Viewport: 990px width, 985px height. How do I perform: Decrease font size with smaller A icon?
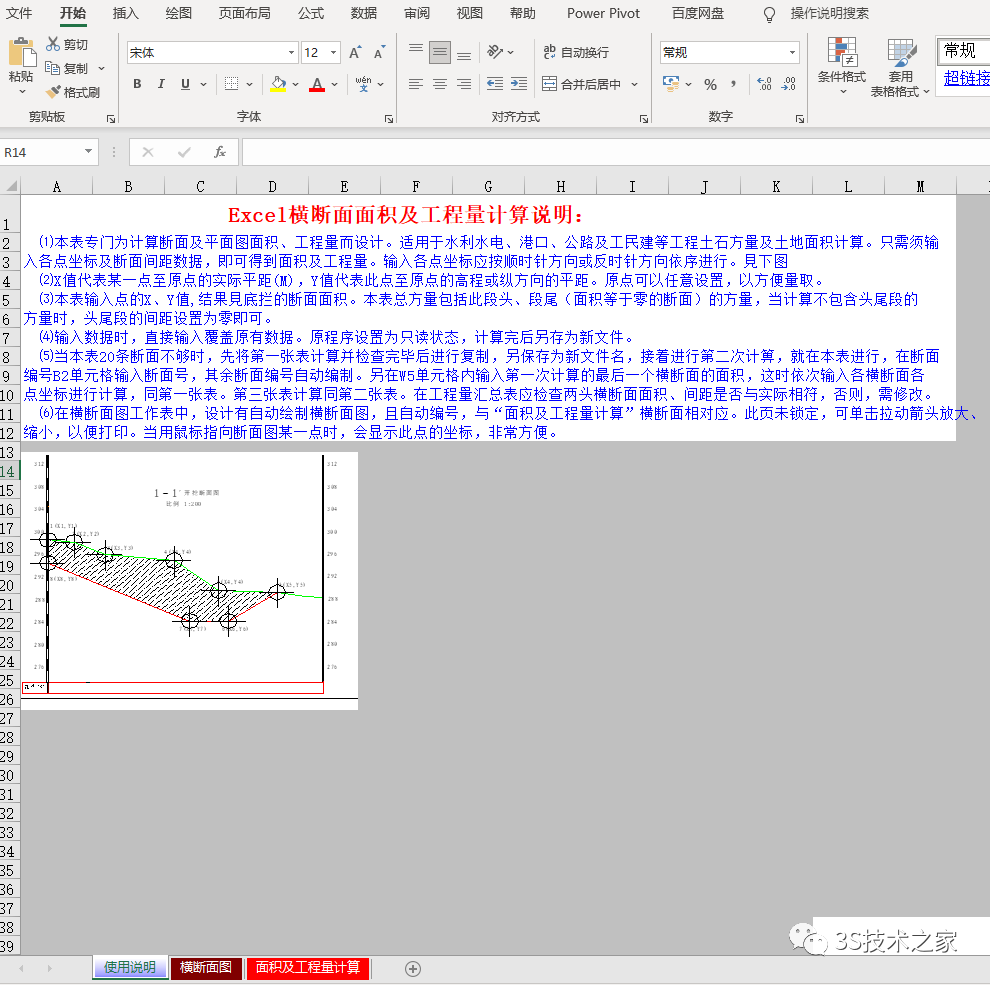pos(379,53)
